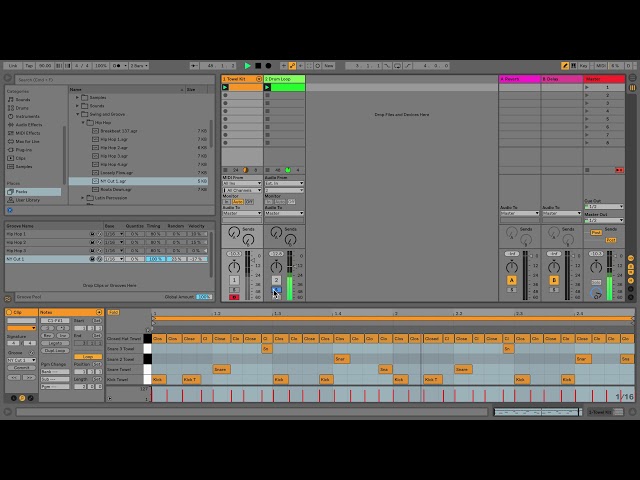
Task: Toggle Key map mode switch
Action: [584, 66]
